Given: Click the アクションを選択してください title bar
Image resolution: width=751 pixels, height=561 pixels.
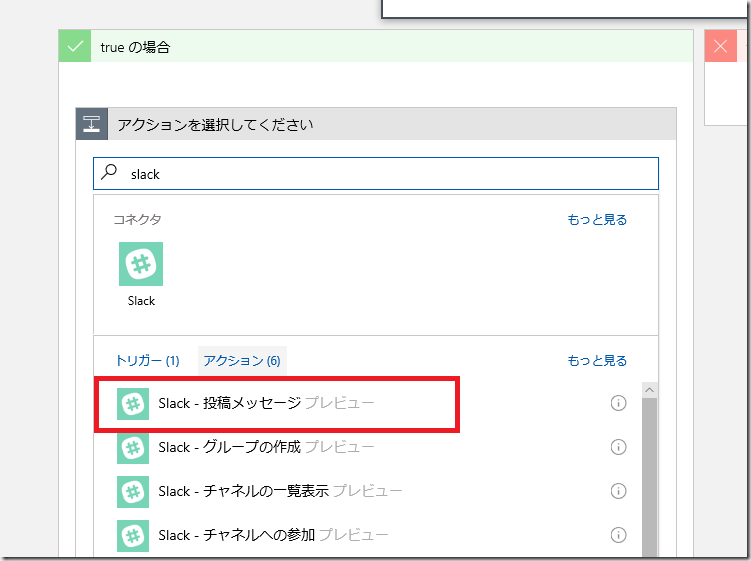Looking at the screenshot, I should pyautogui.click(x=376, y=124).
